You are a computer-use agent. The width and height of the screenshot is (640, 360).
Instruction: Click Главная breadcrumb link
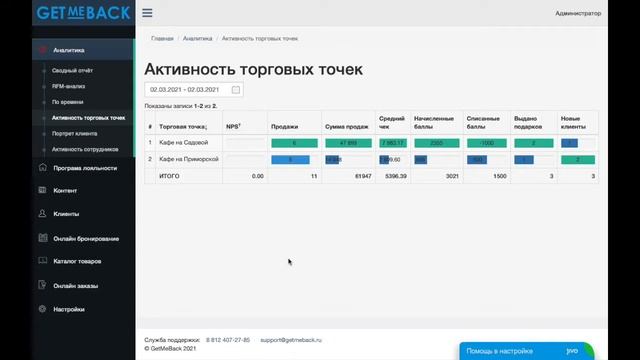tap(162, 38)
